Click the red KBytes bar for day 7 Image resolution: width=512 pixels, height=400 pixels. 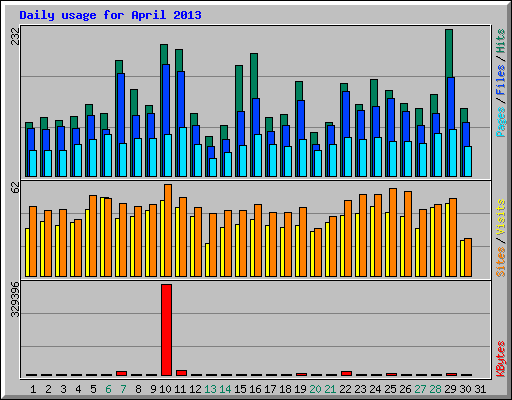click(121, 373)
